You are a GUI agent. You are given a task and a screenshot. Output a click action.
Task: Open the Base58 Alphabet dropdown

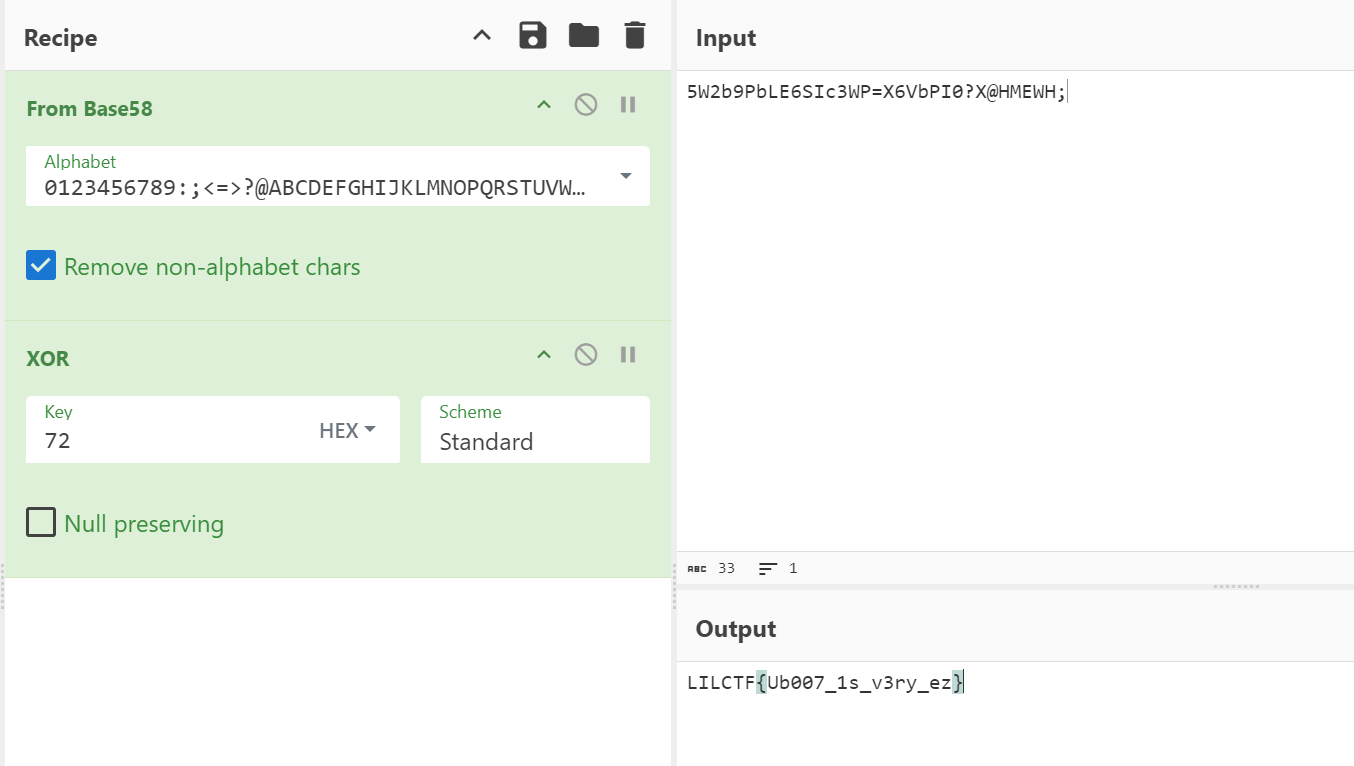[626, 176]
